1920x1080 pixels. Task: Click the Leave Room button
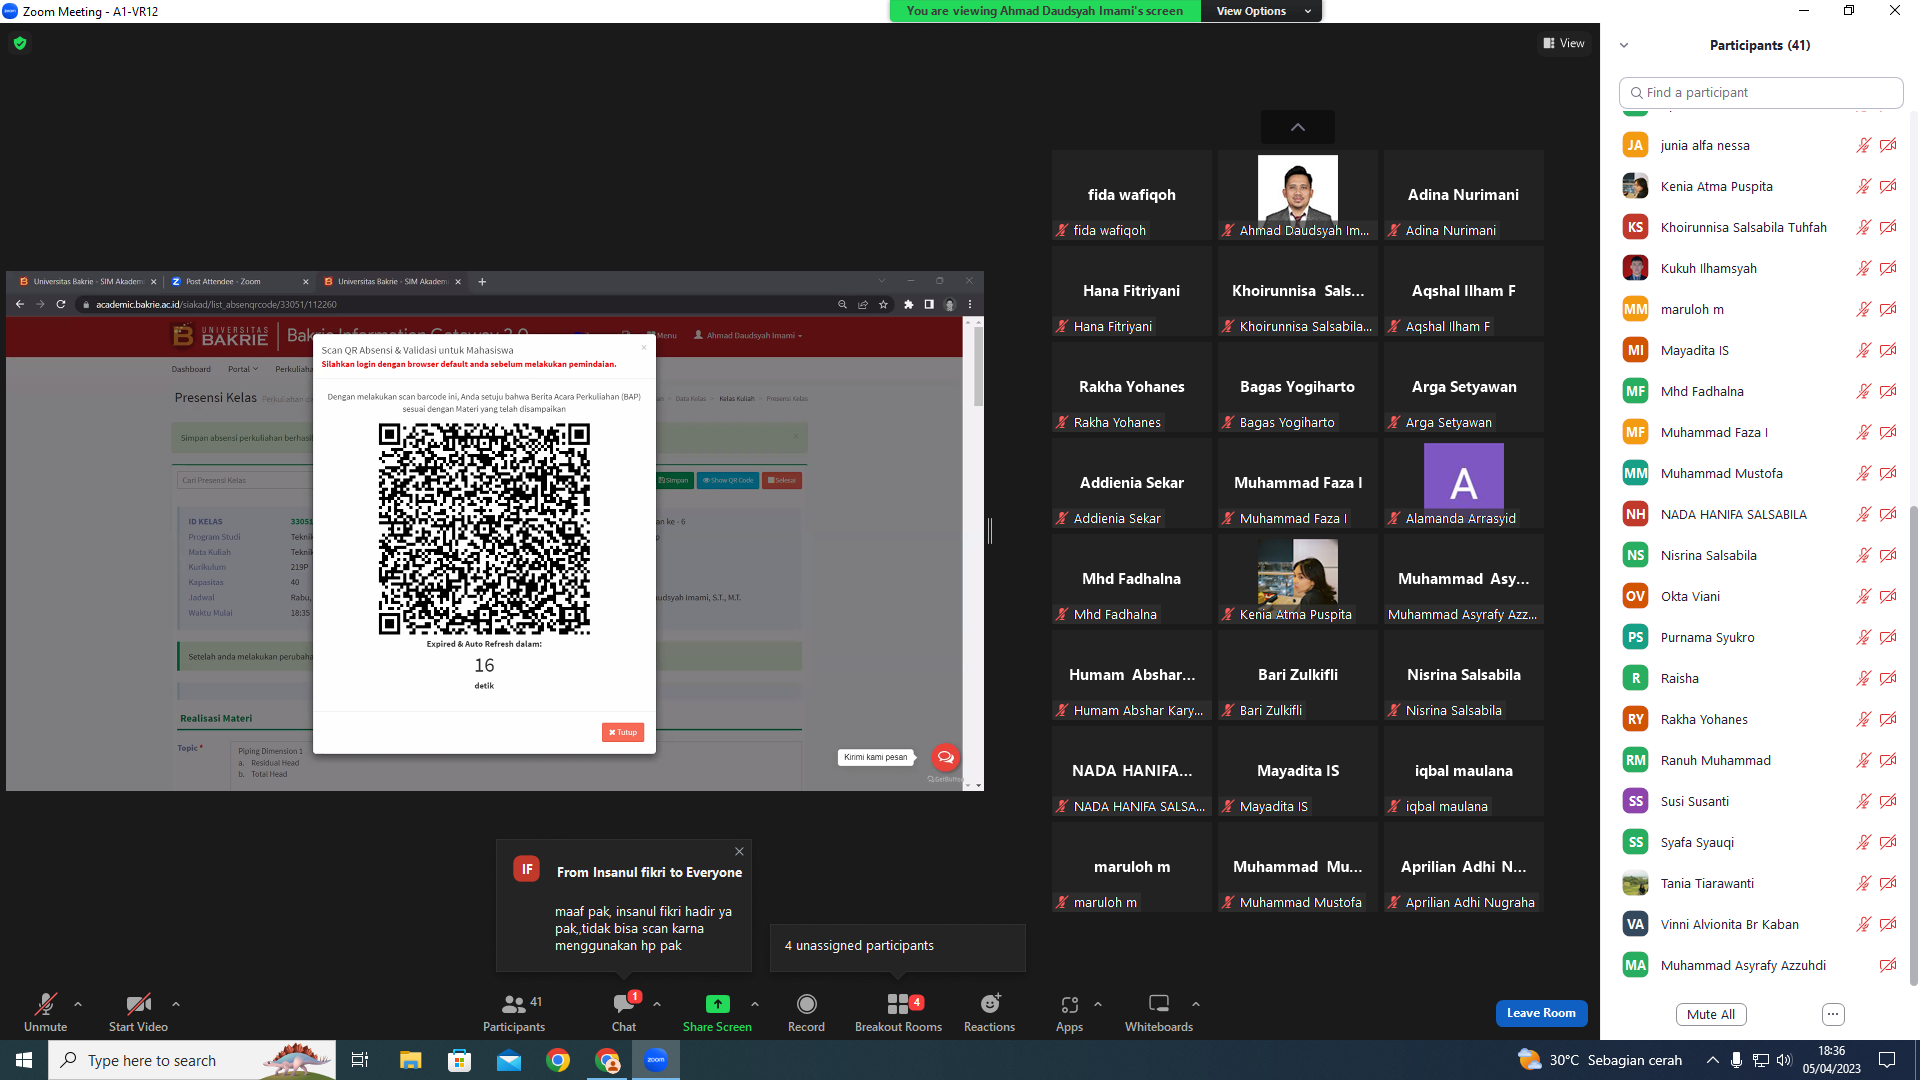pyautogui.click(x=1541, y=1013)
